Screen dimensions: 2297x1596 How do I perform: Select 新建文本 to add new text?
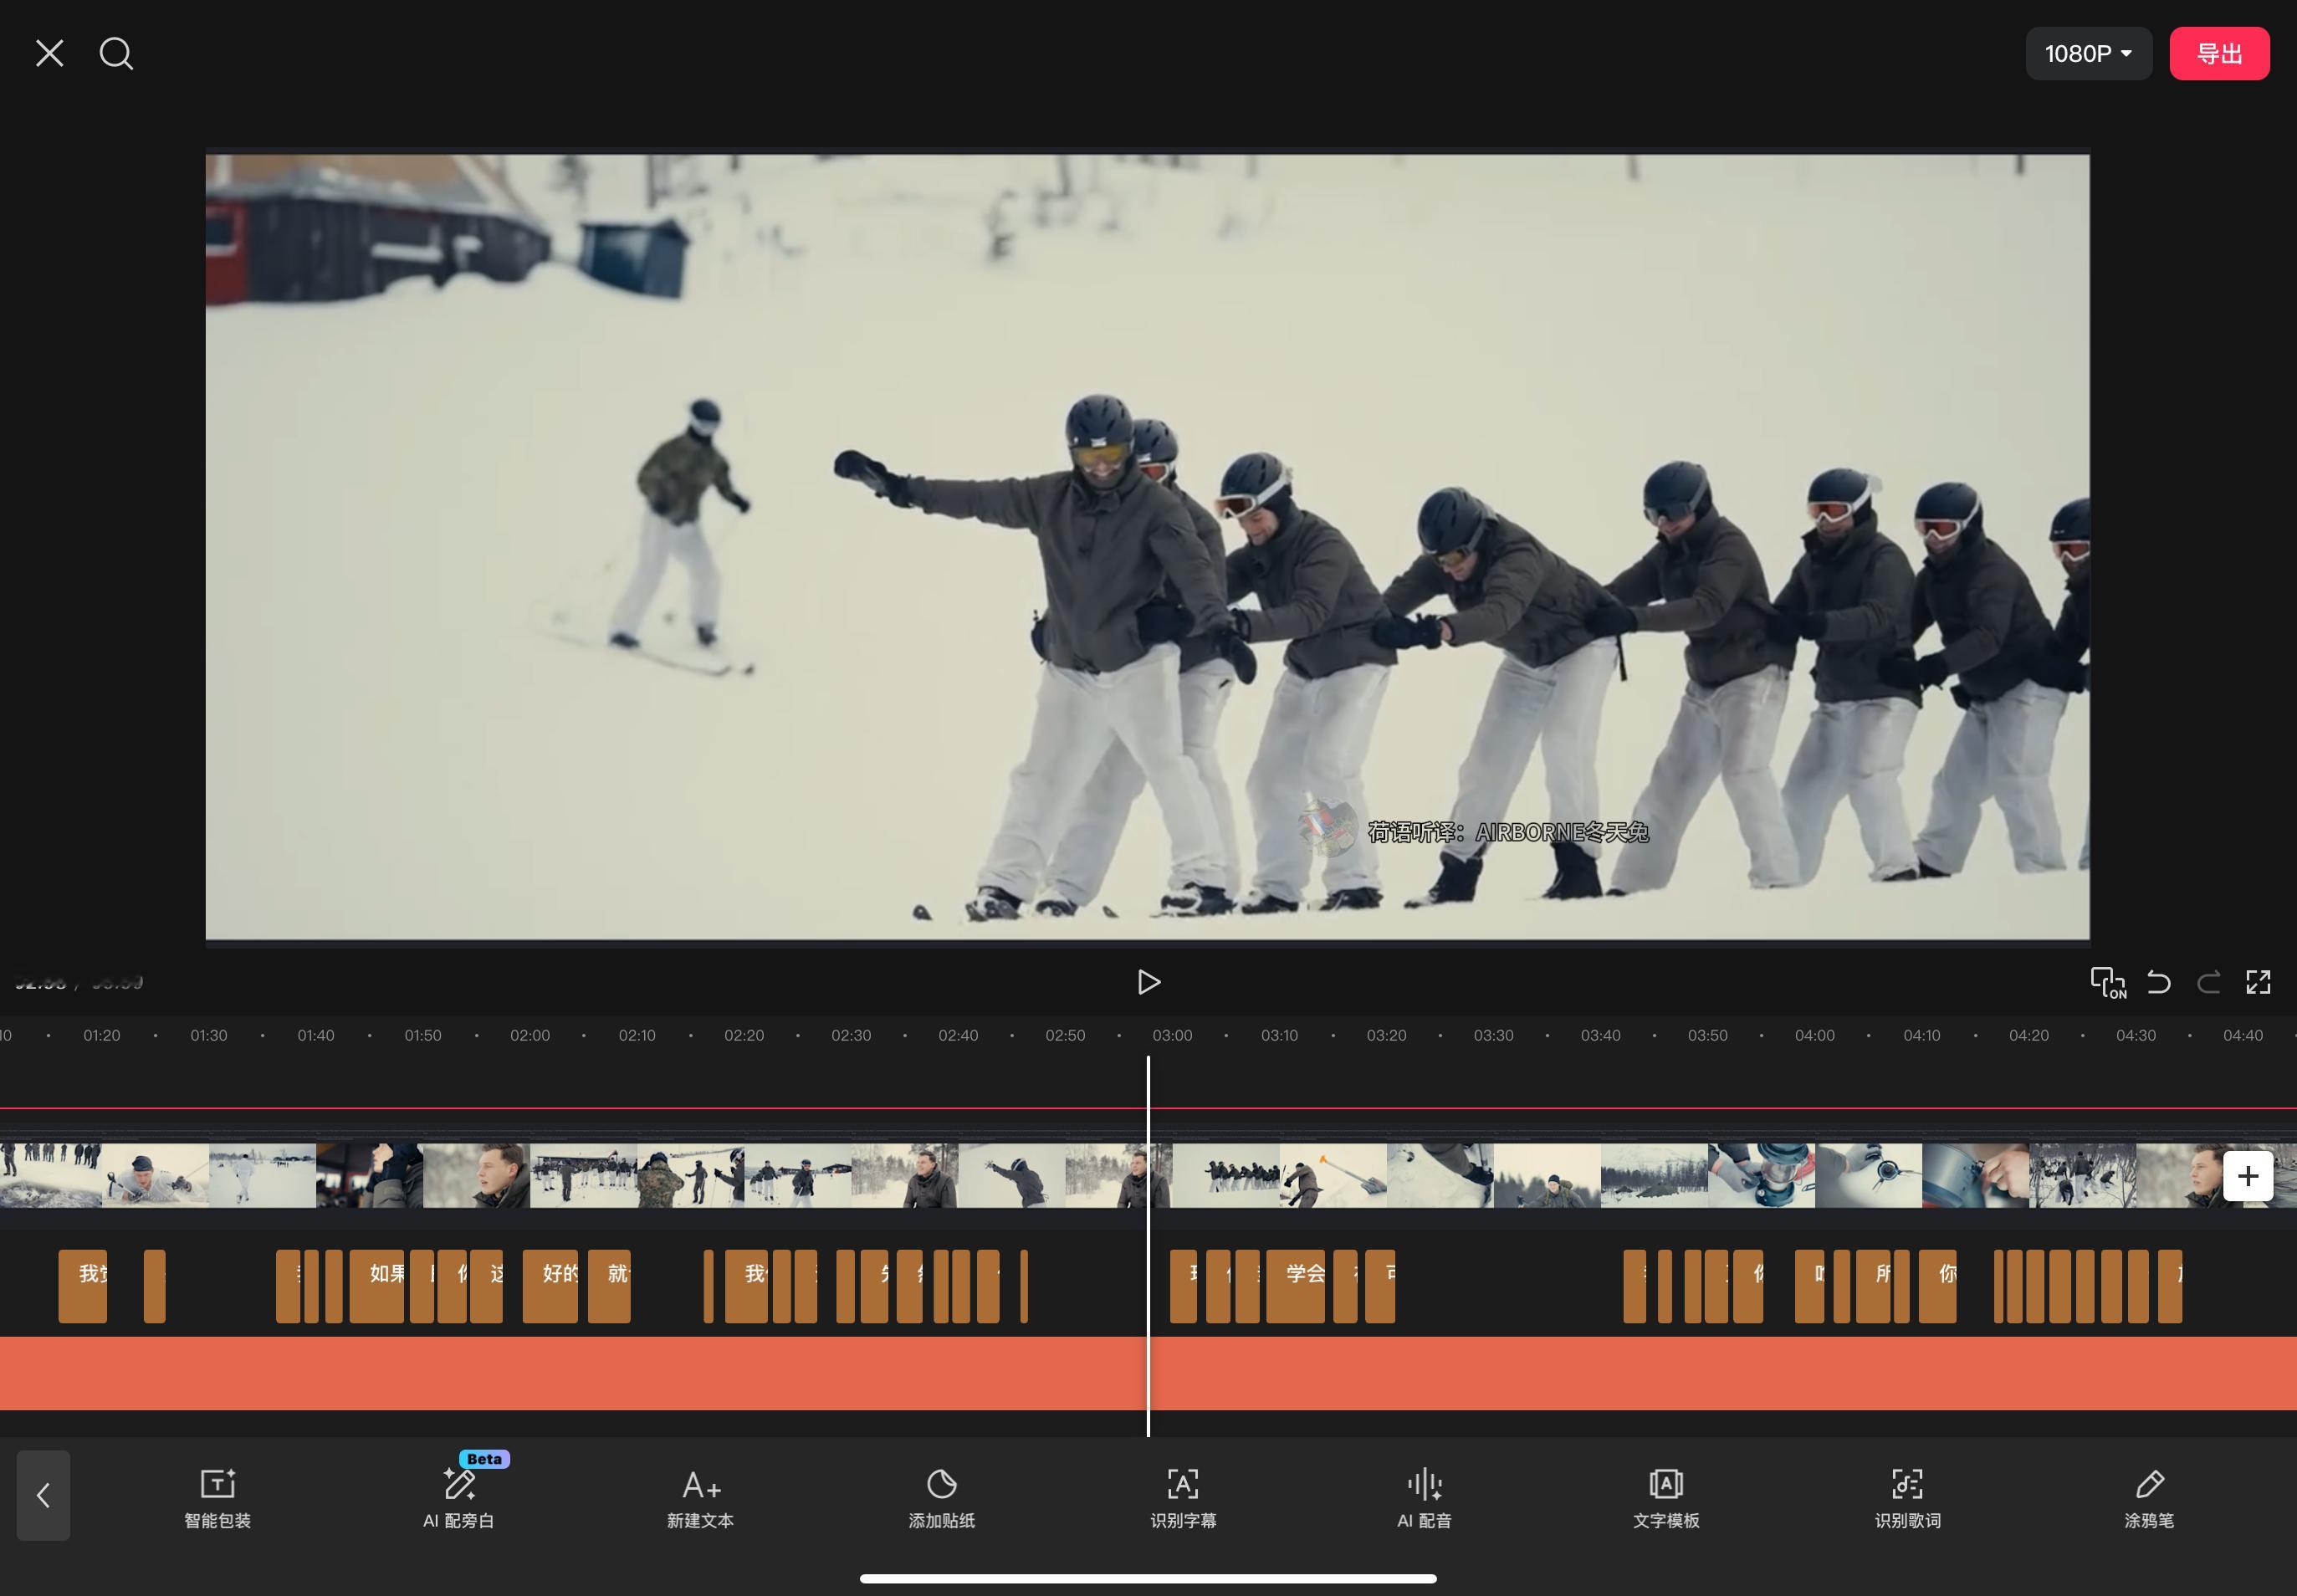(x=700, y=1498)
